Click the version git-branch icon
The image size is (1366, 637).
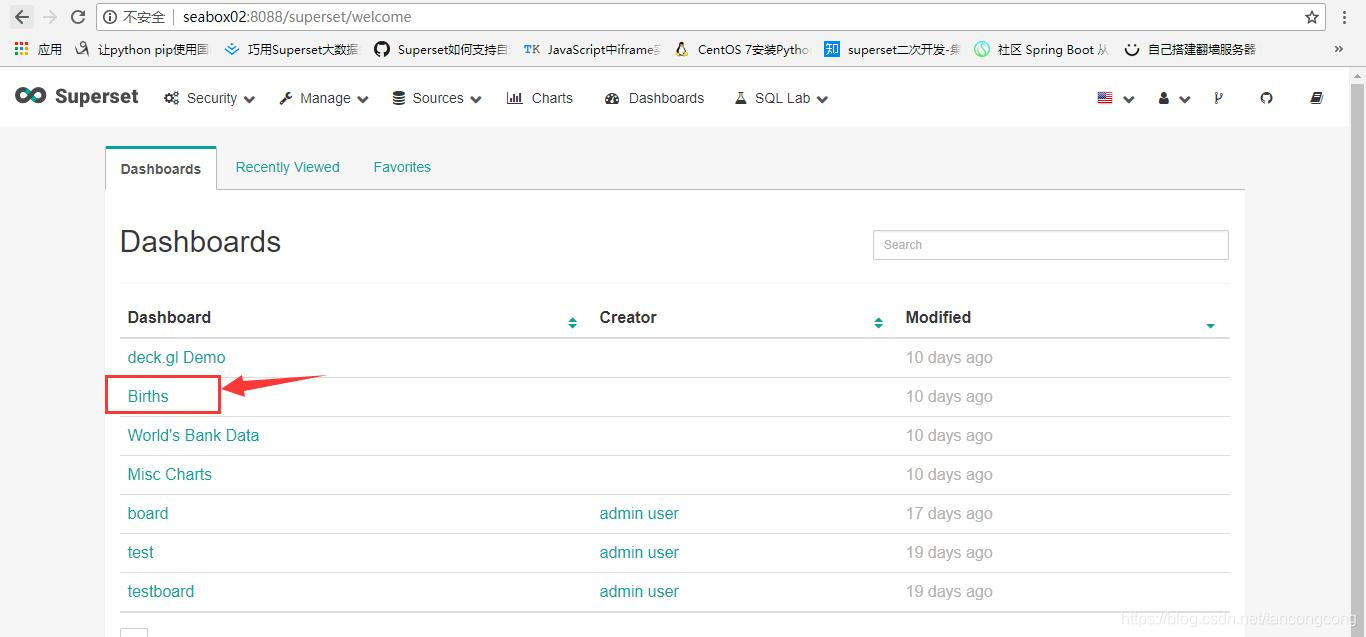[x=1219, y=97]
